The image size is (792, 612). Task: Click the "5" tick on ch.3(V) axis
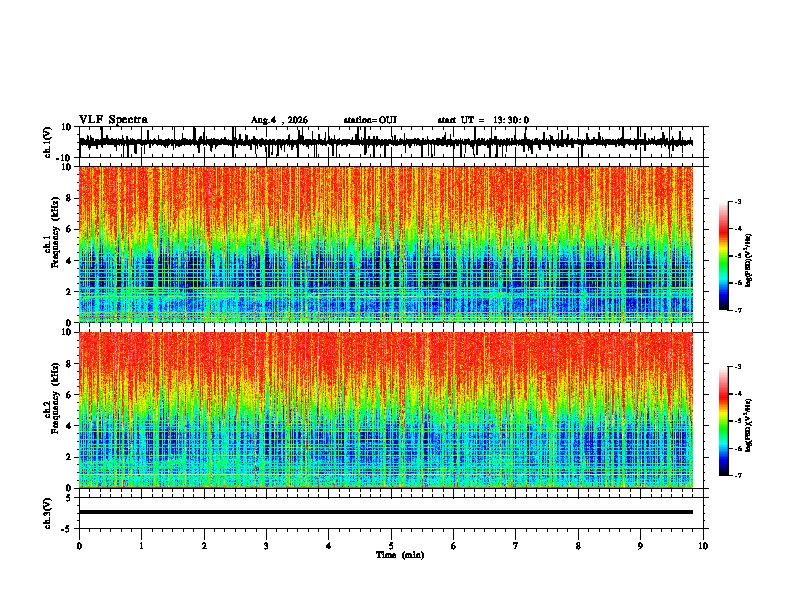[x=69, y=497]
